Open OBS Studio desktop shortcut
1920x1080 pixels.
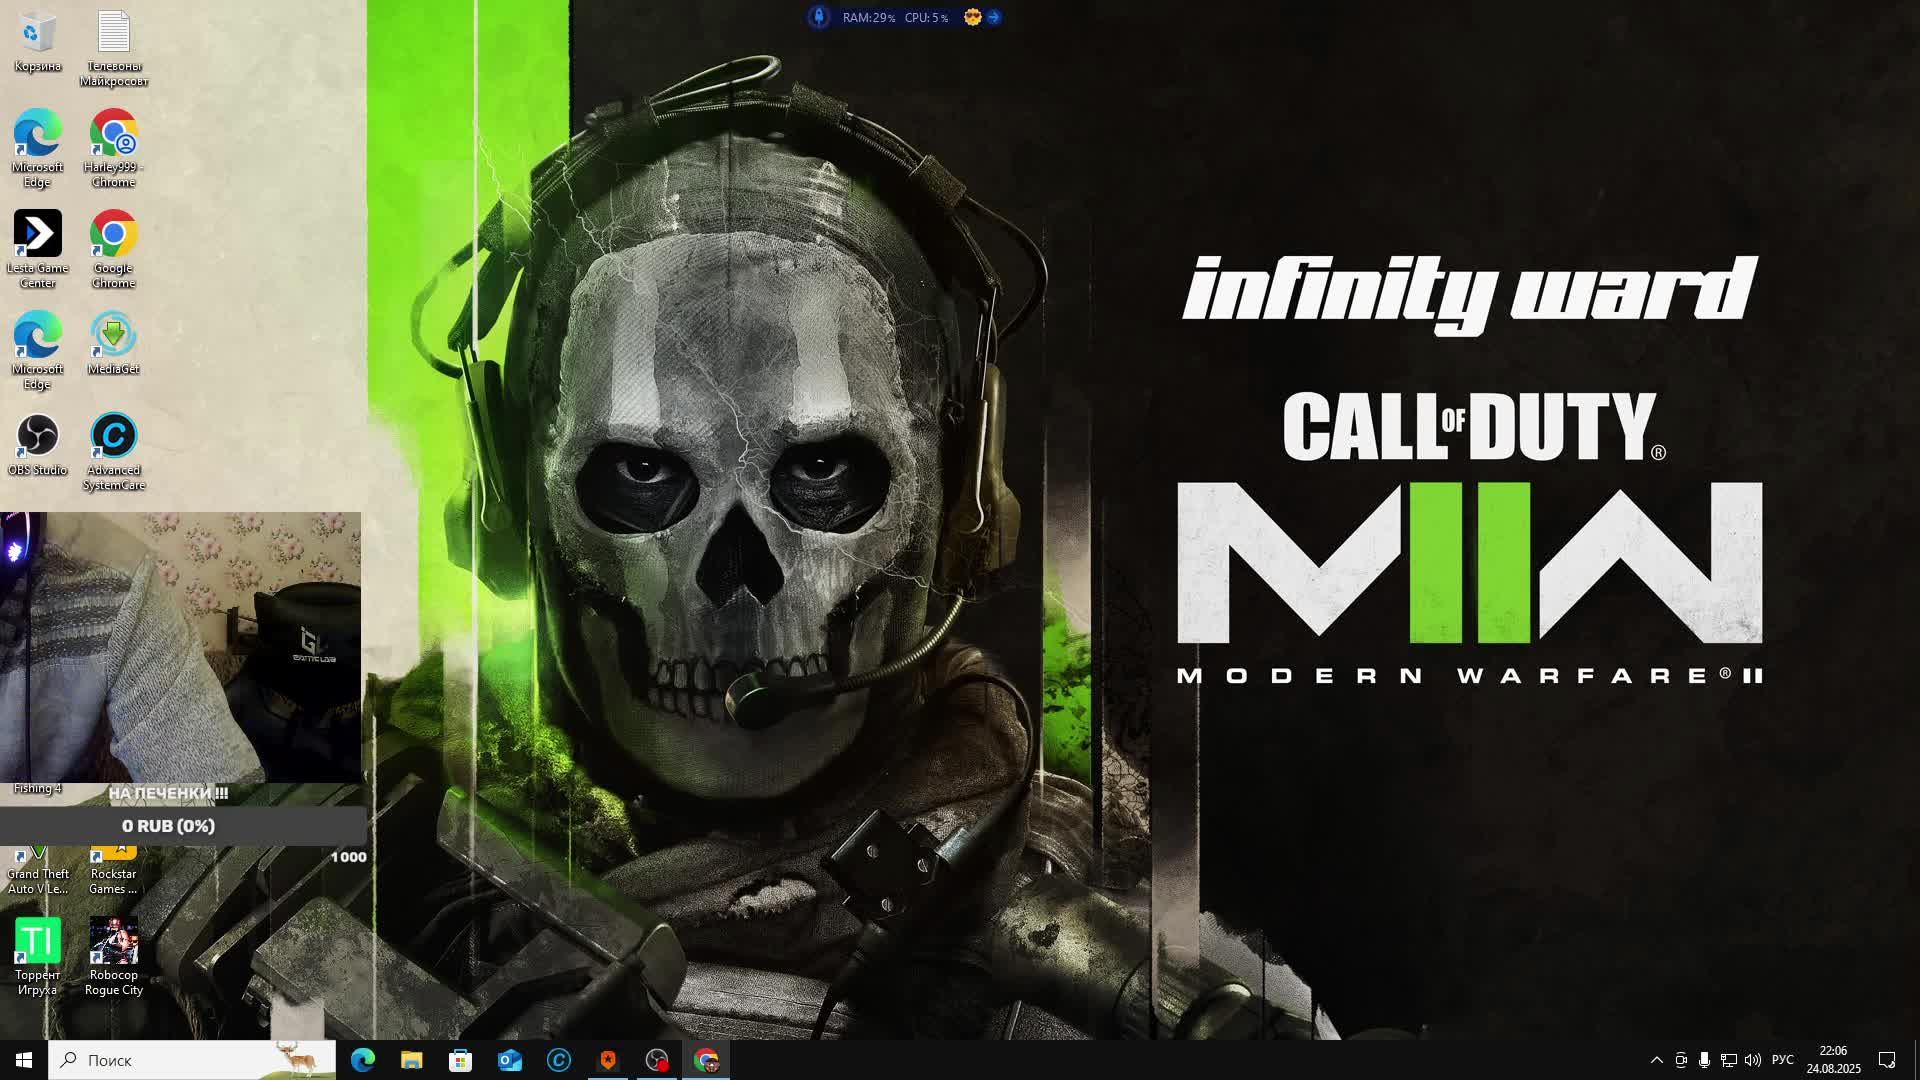point(37,437)
